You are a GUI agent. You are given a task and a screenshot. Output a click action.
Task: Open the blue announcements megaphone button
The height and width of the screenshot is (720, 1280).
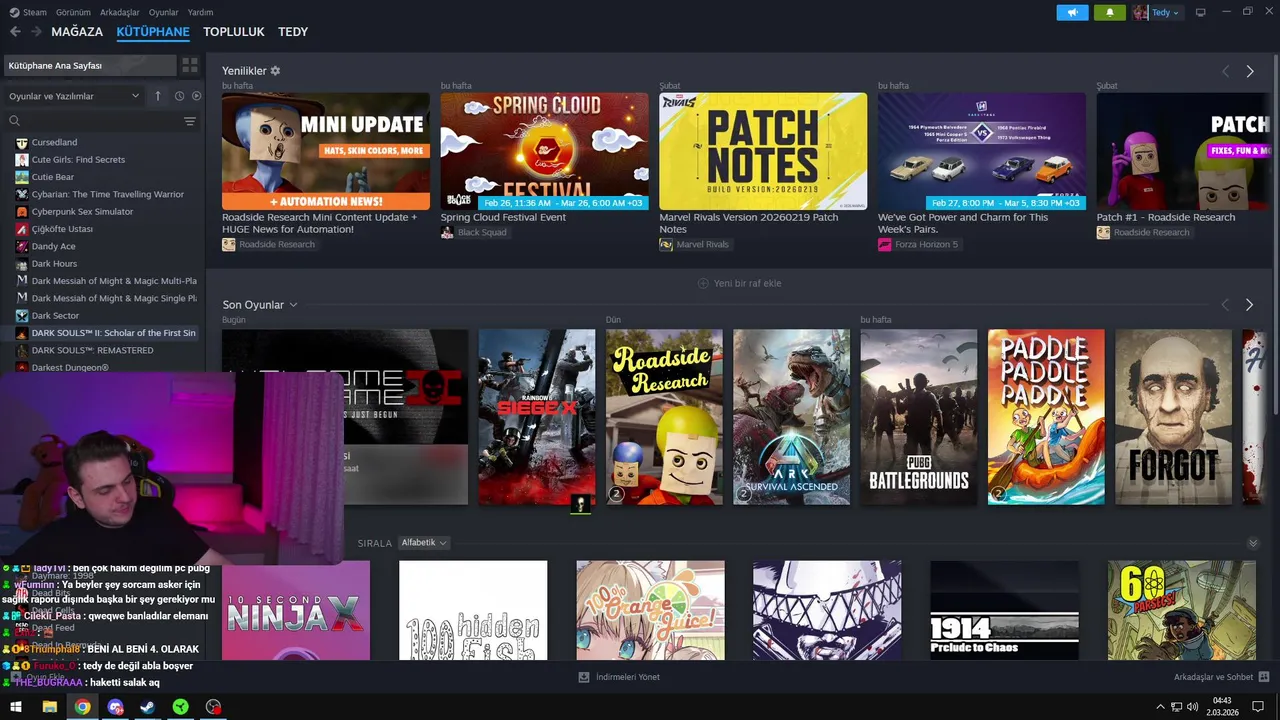[1072, 12]
